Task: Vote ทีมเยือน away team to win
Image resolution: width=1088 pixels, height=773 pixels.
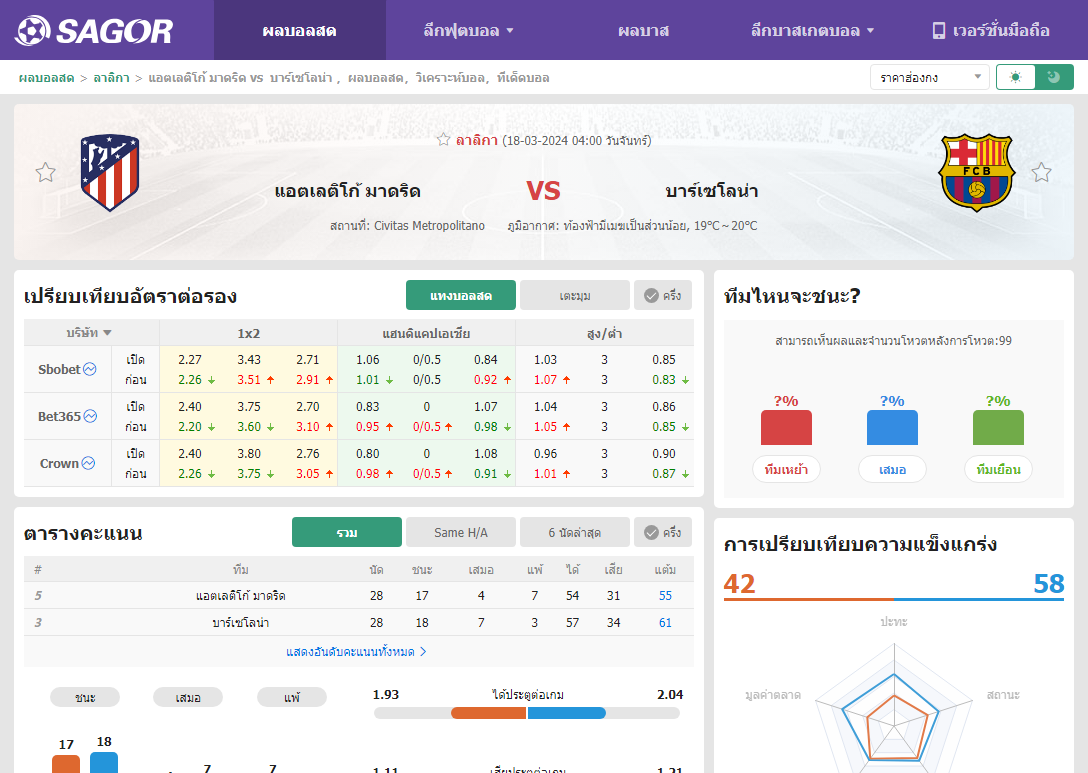Action: click(998, 469)
